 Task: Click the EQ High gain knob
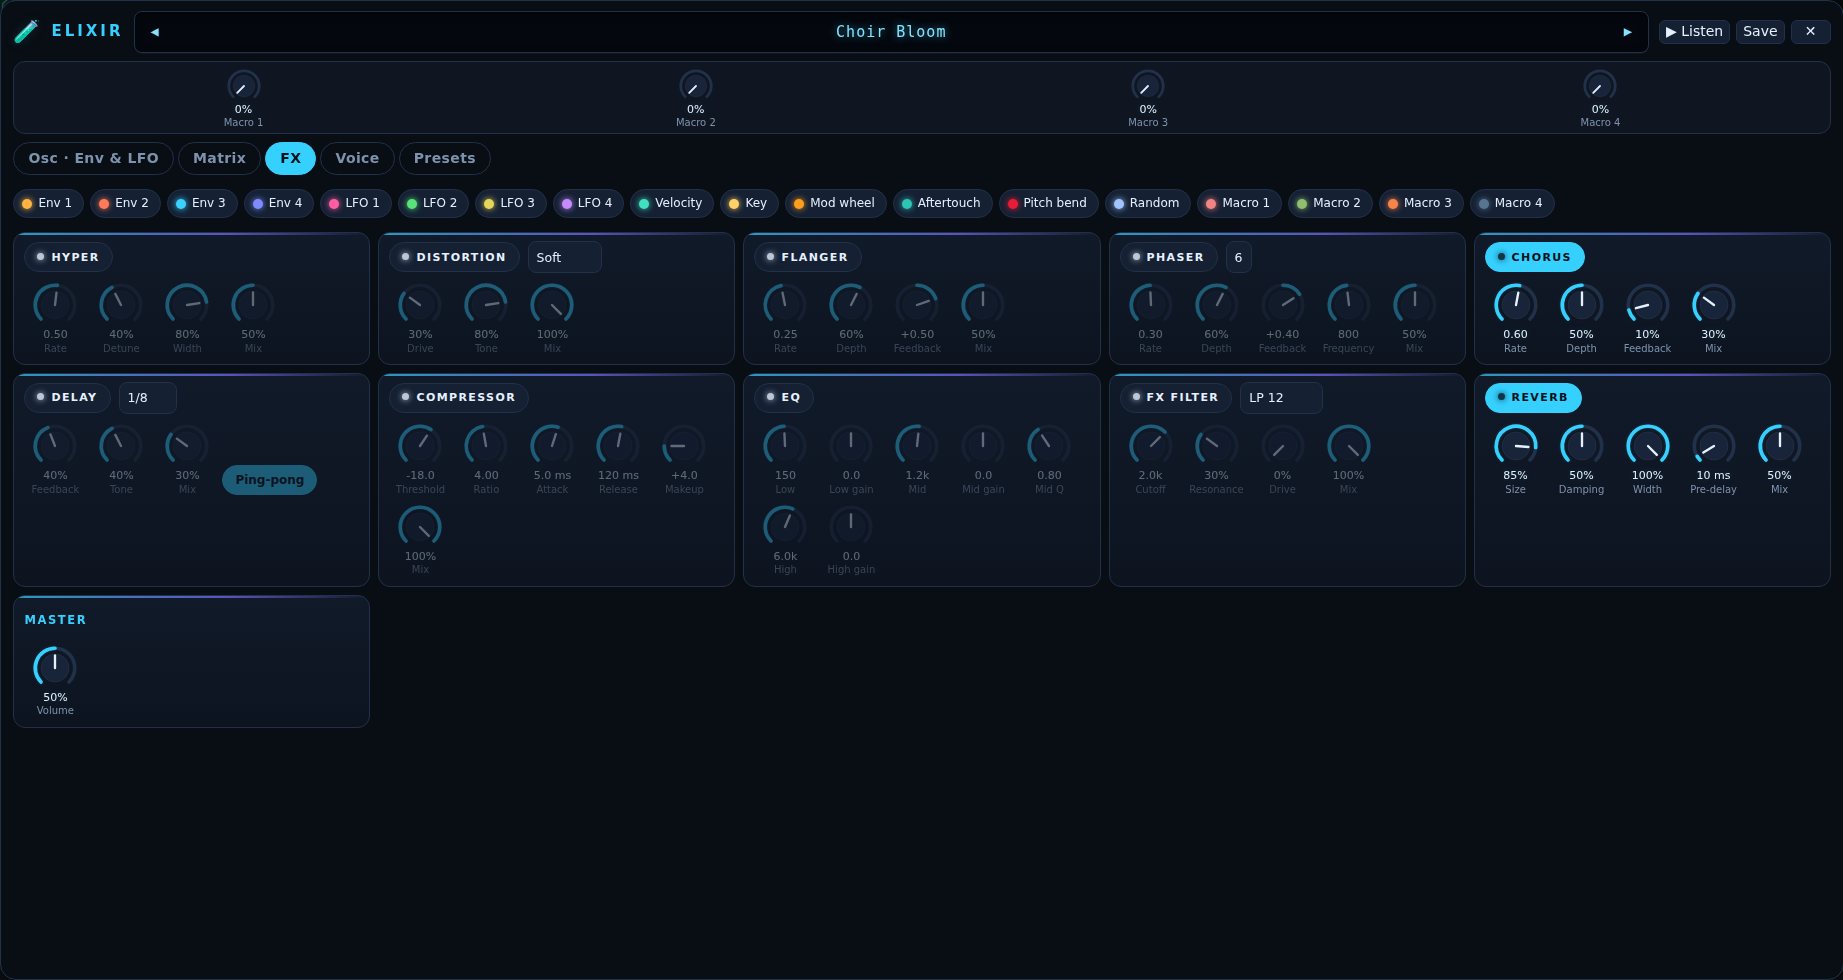[x=851, y=526]
